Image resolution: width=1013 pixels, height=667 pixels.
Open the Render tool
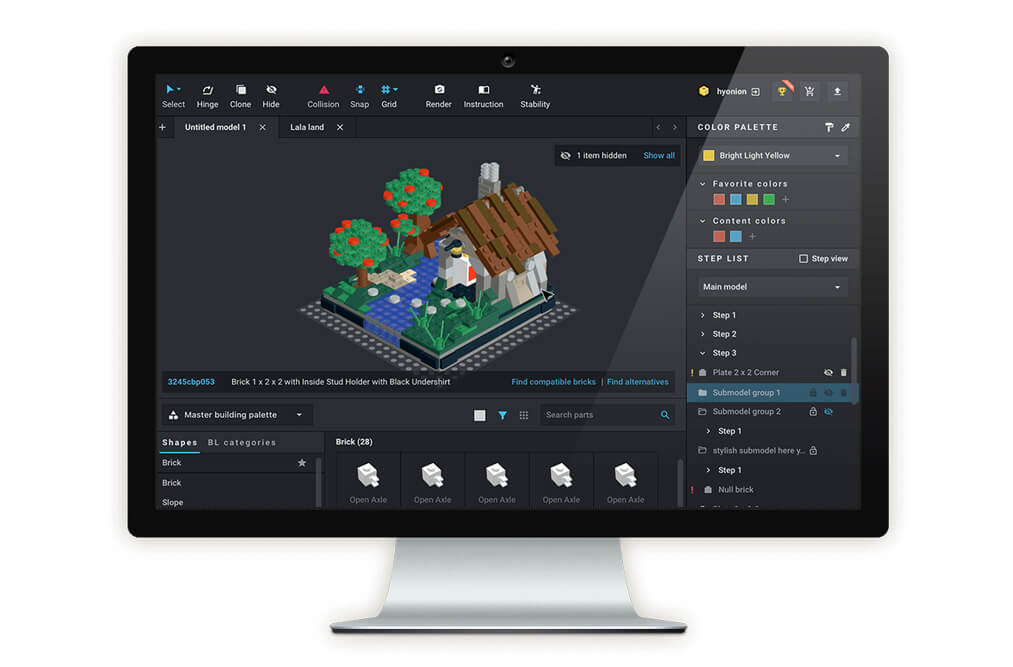(x=438, y=95)
